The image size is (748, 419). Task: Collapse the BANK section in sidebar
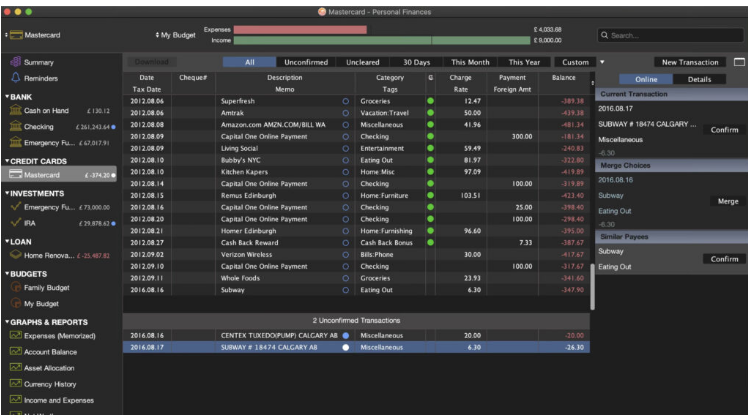coord(6,96)
